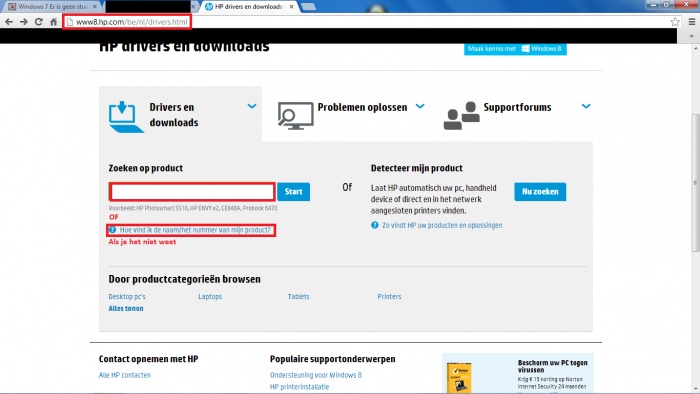Click the address bar URL

point(132,21)
